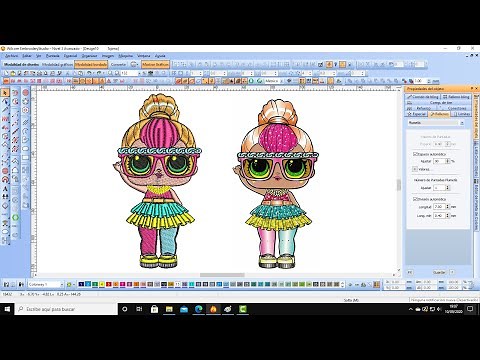
Task: Adjust the Long. mín spinner arrows
Action: [x=448, y=216]
